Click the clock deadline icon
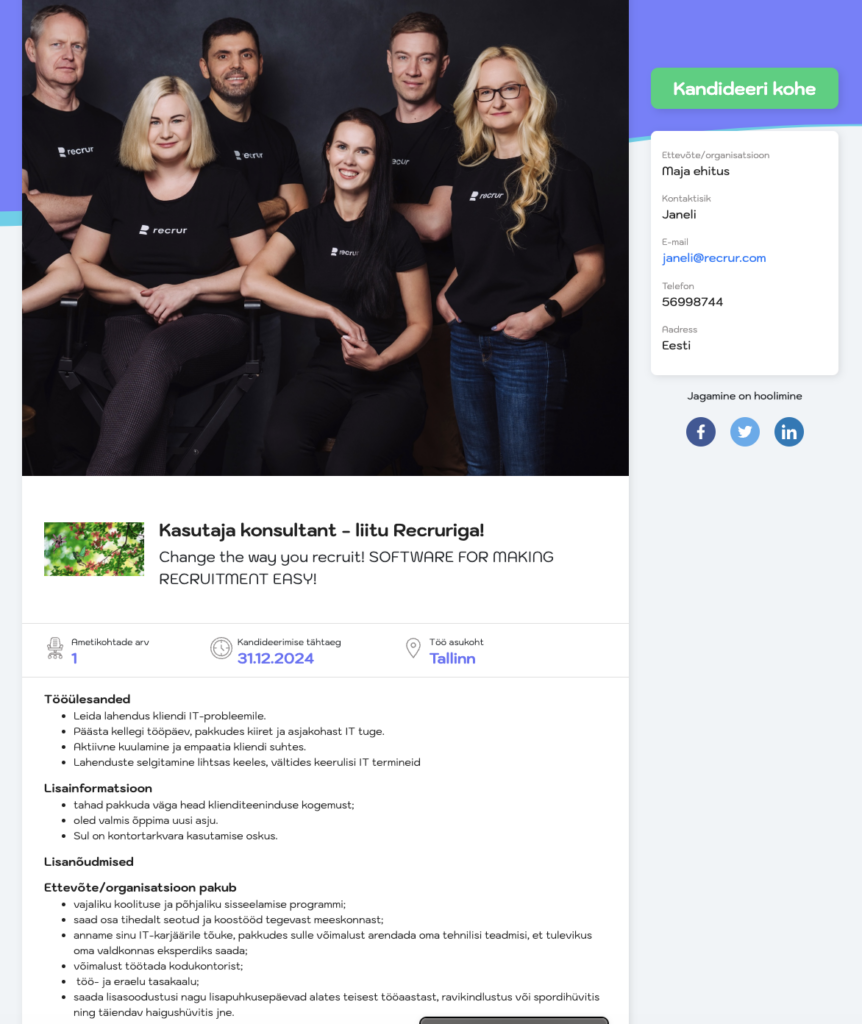The width and height of the screenshot is (862, 1024). (221, 648)
